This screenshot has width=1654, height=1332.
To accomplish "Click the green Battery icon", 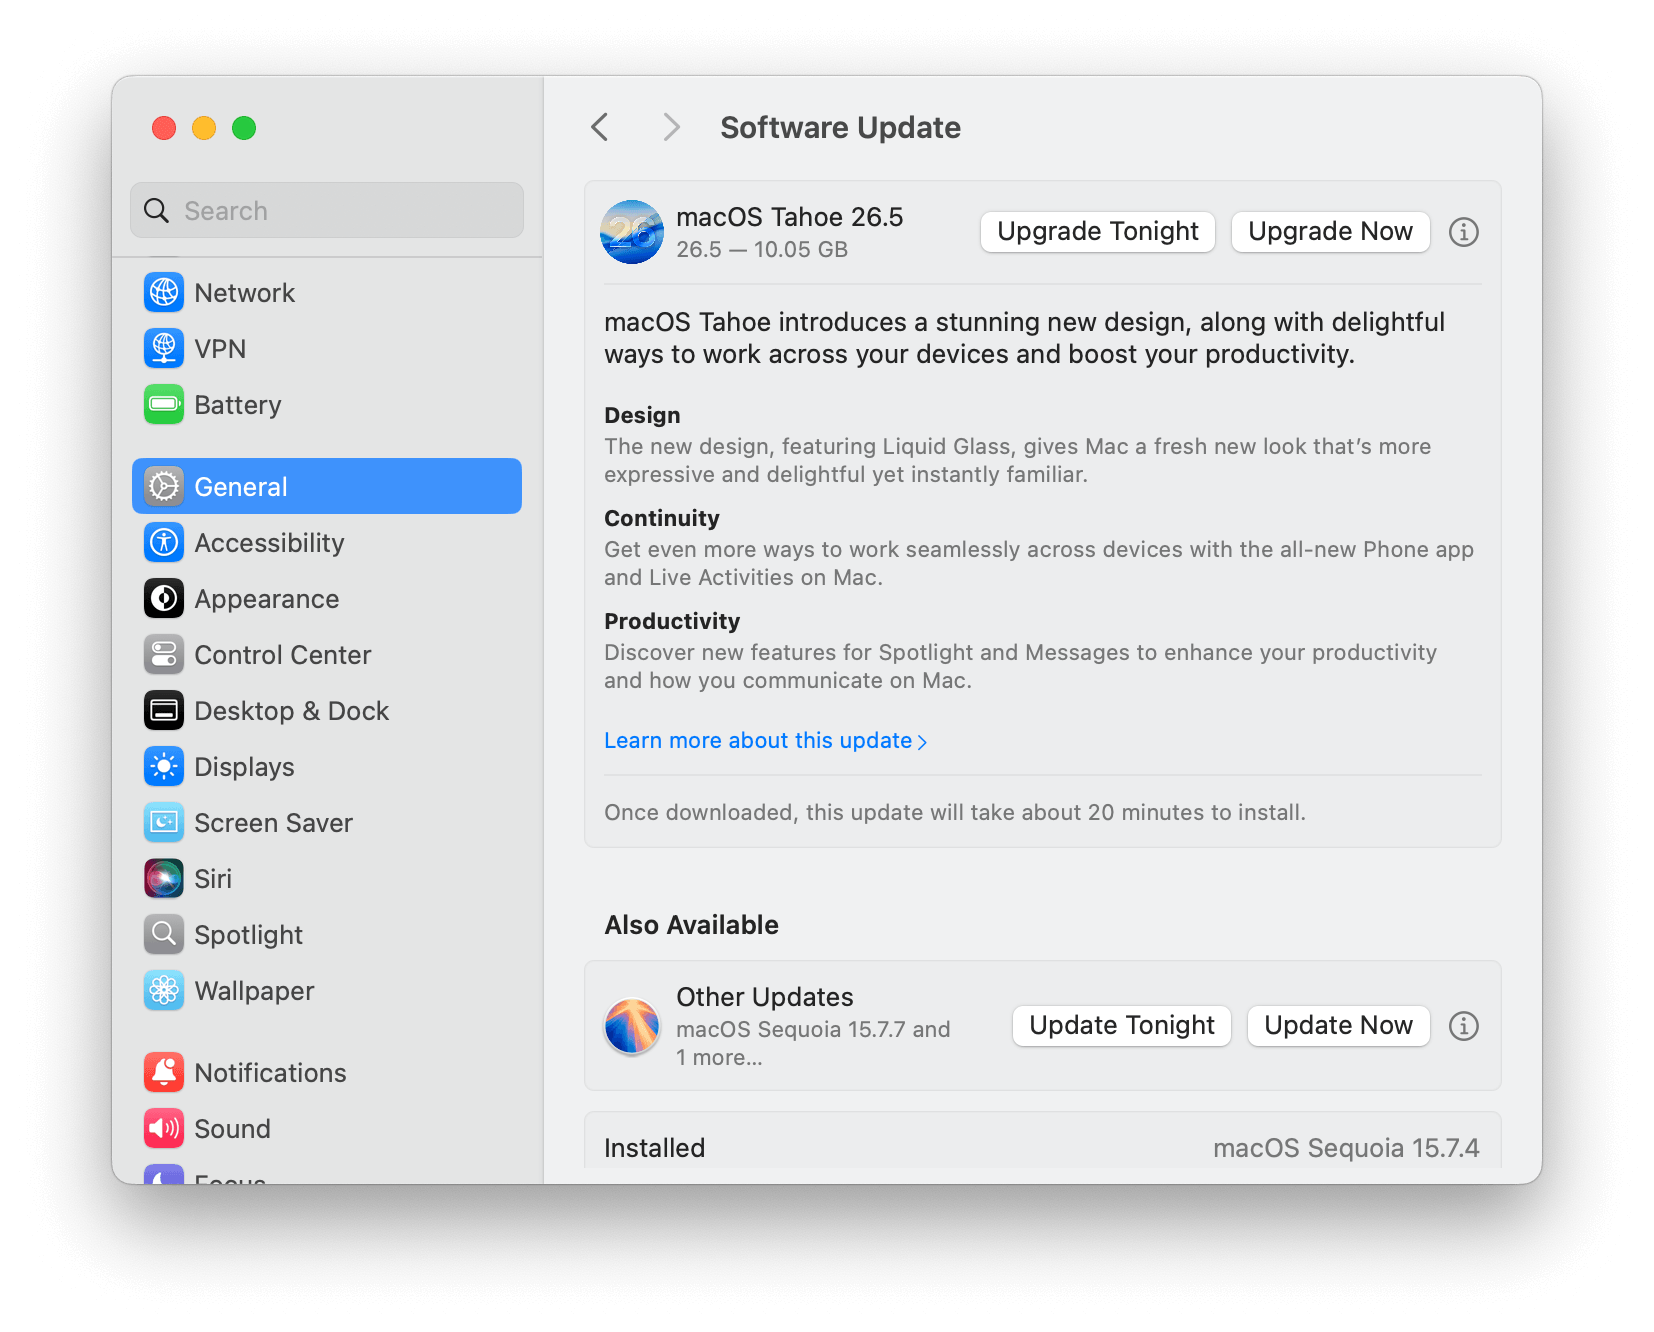I will (164, 404).
